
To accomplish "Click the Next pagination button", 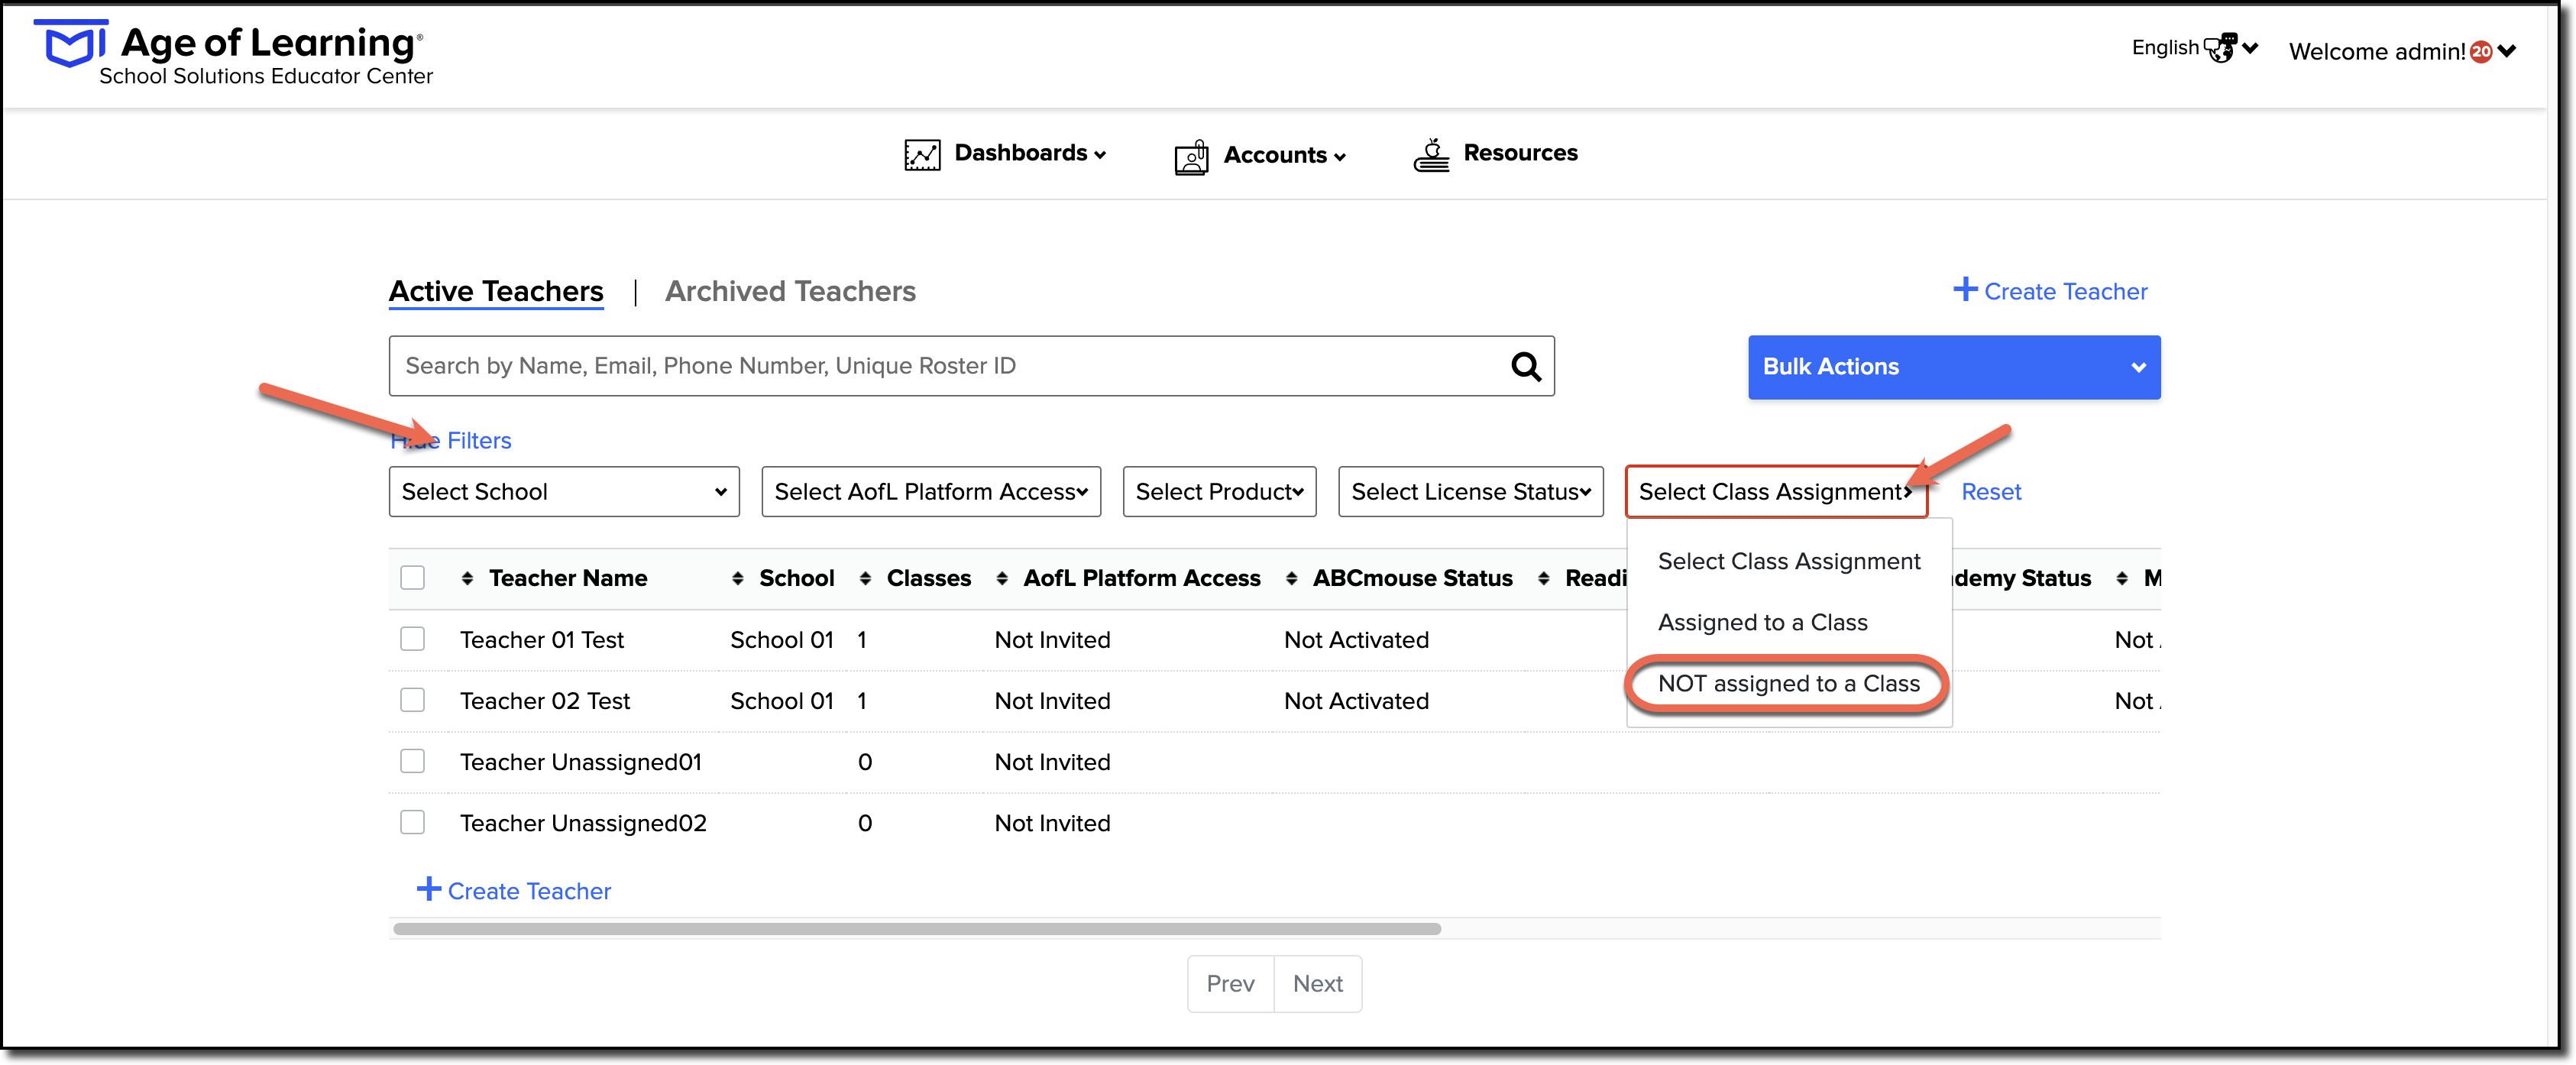I will click(x=1317, y=983).
